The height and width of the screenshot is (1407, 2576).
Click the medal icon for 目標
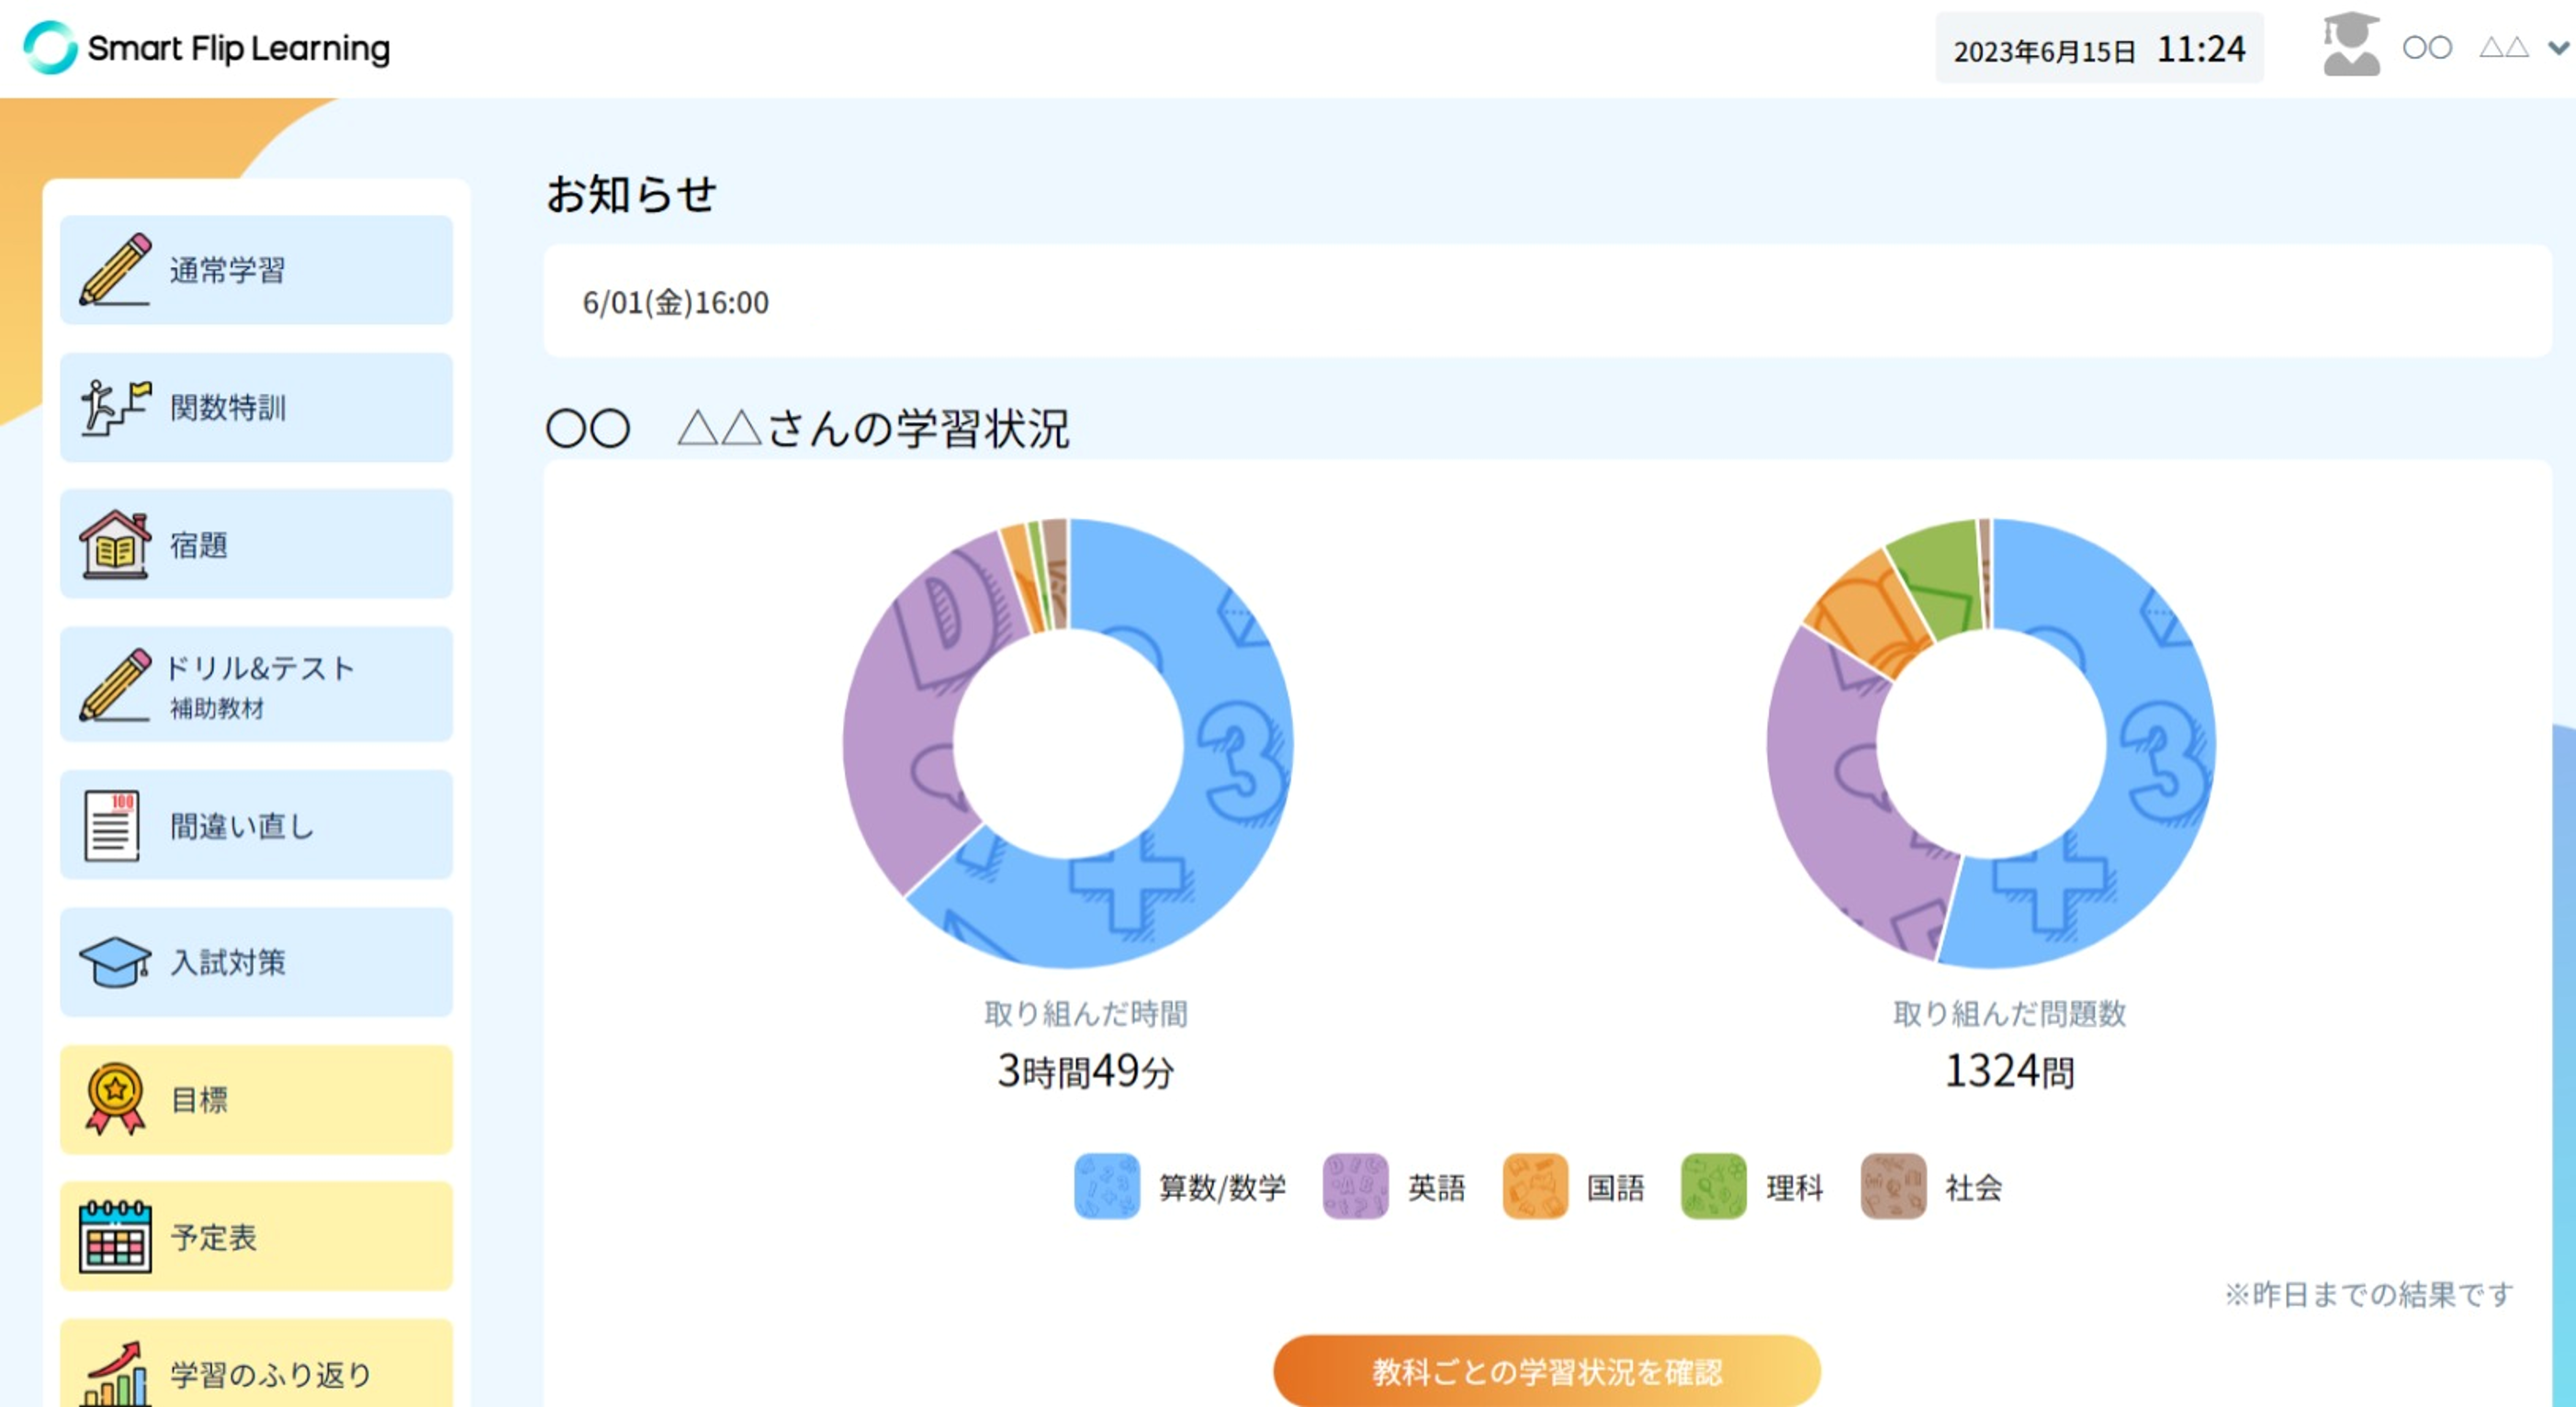tap(115, 1098)
